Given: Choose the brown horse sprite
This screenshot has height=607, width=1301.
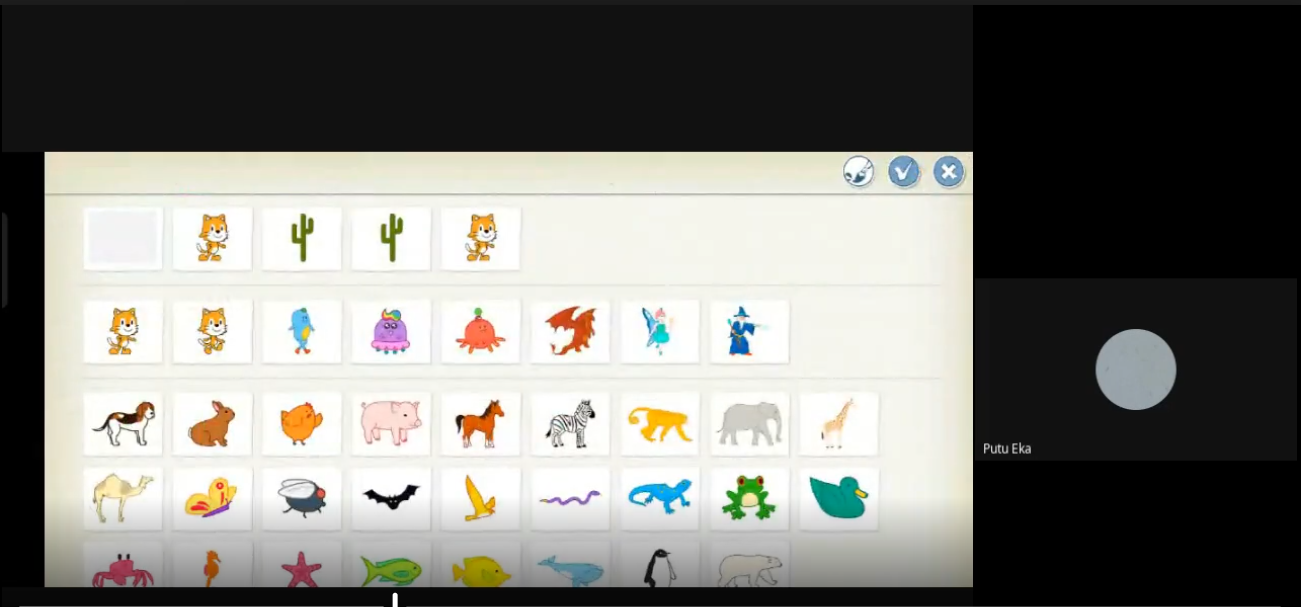Looking at the screenshot, I should pyautogui.click(x=480, y=423).
